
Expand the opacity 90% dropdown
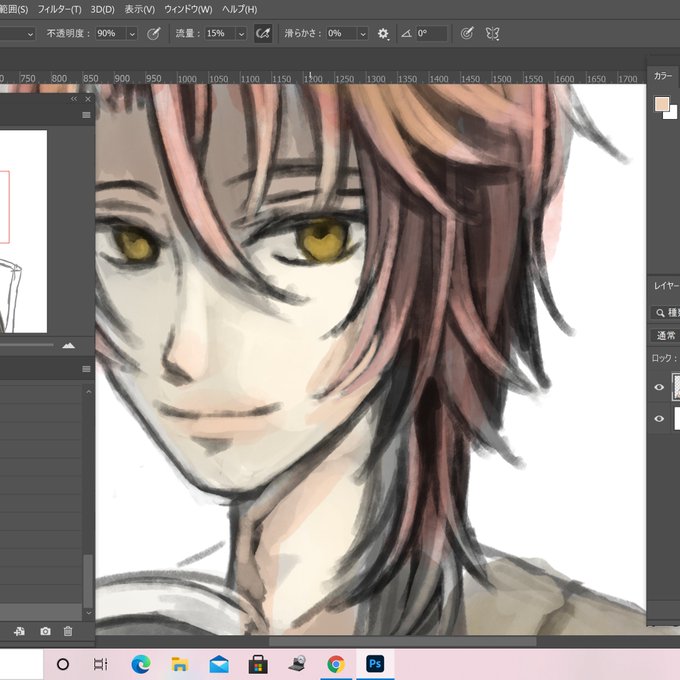tap(132, 34)
